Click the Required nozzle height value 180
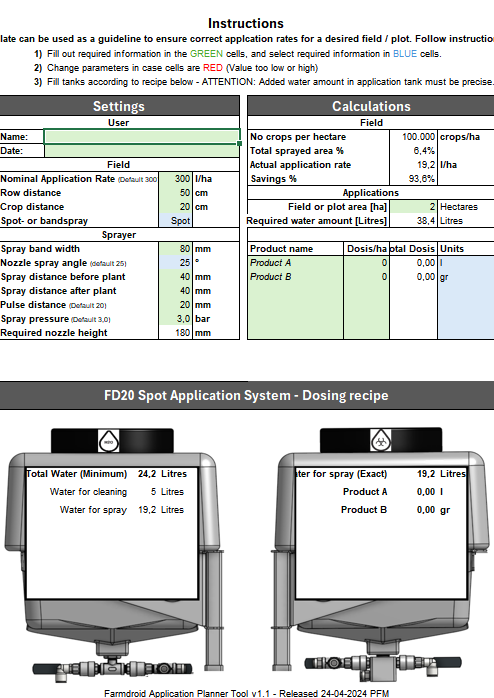494x698 pixels. (x=175, y=333)
